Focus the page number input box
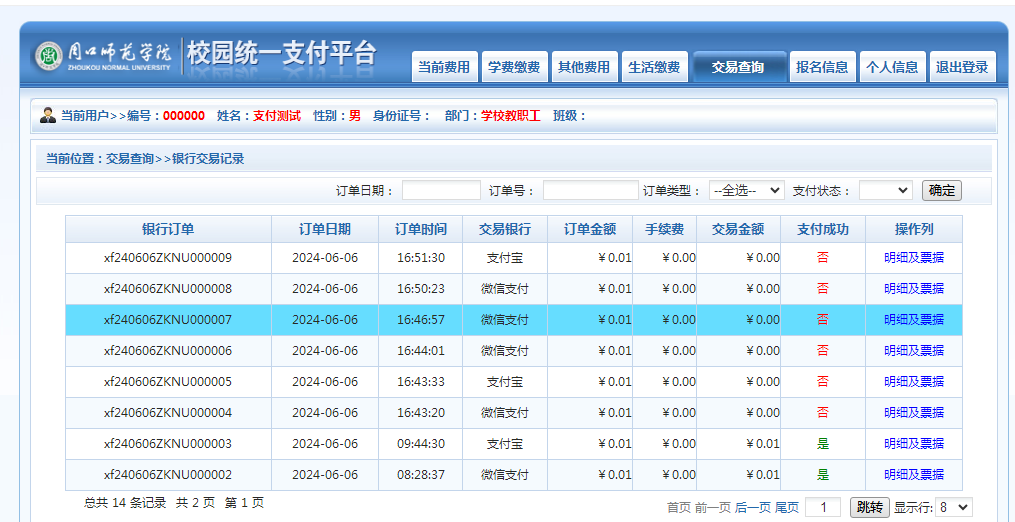The image size is (1015, 522). [823, 507]
